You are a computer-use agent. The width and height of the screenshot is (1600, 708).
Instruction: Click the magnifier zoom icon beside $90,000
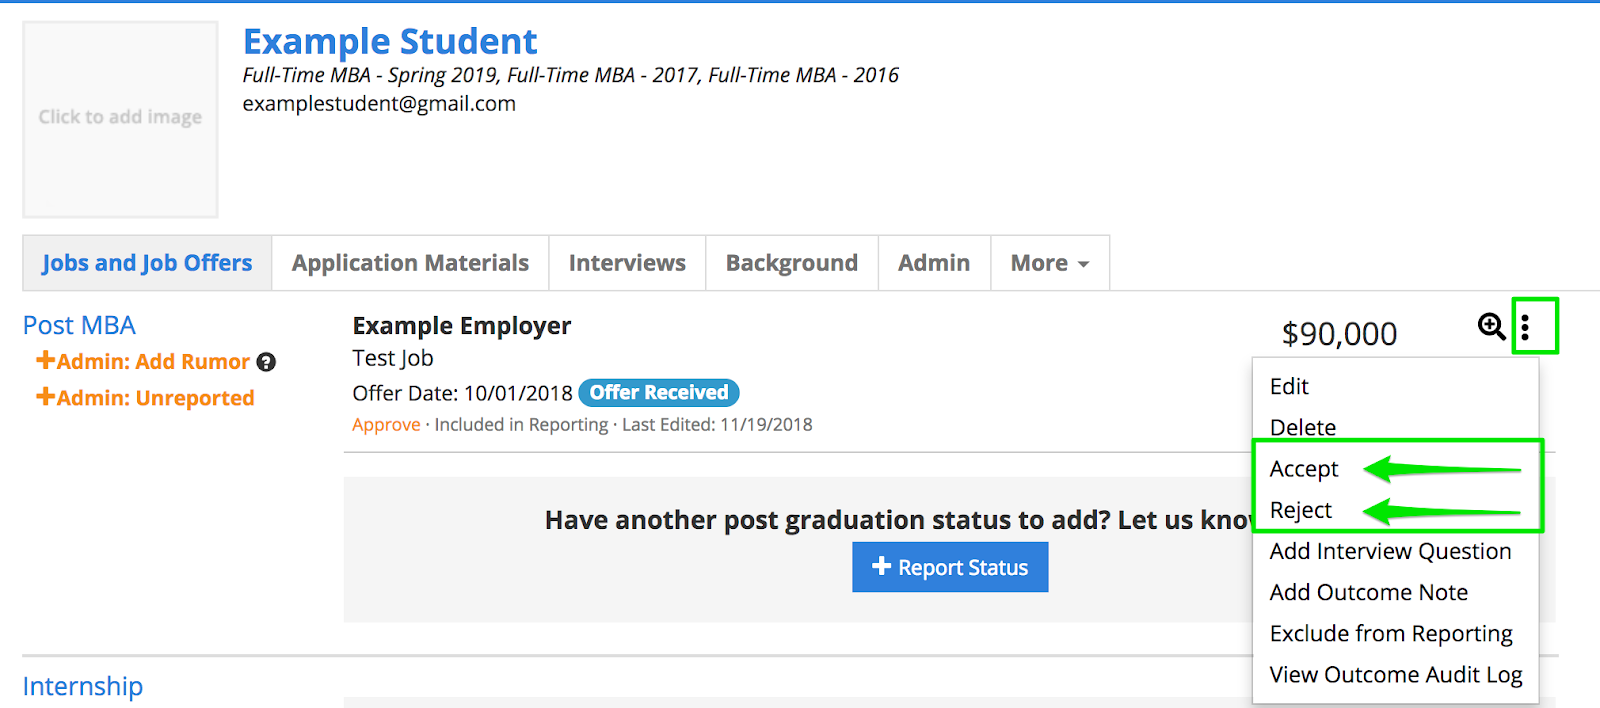1490,326
